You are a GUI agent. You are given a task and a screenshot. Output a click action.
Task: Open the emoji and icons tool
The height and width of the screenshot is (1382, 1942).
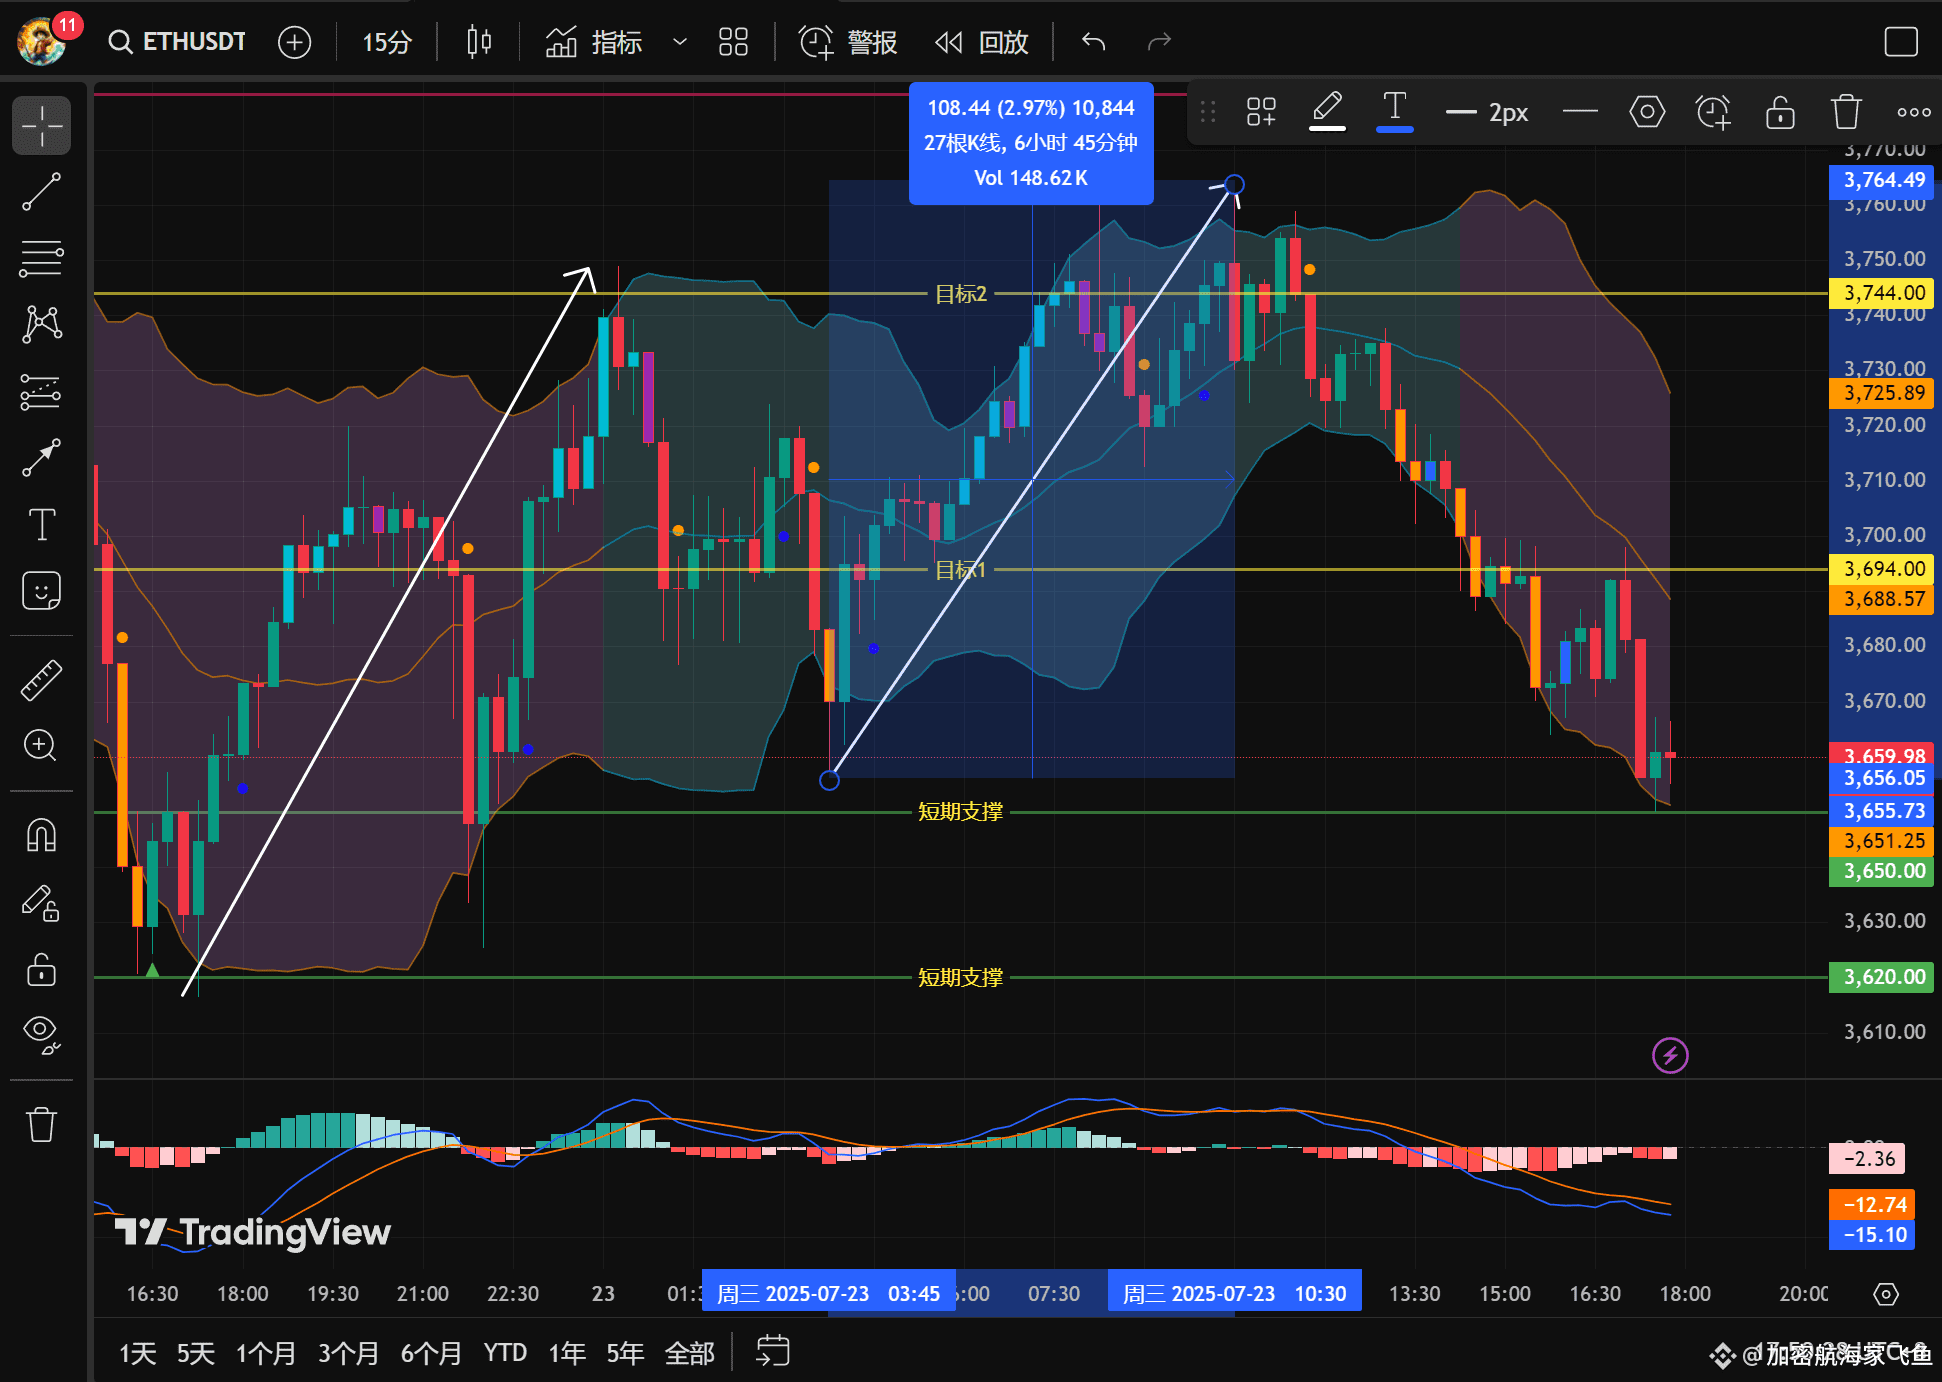pos(41,591)
